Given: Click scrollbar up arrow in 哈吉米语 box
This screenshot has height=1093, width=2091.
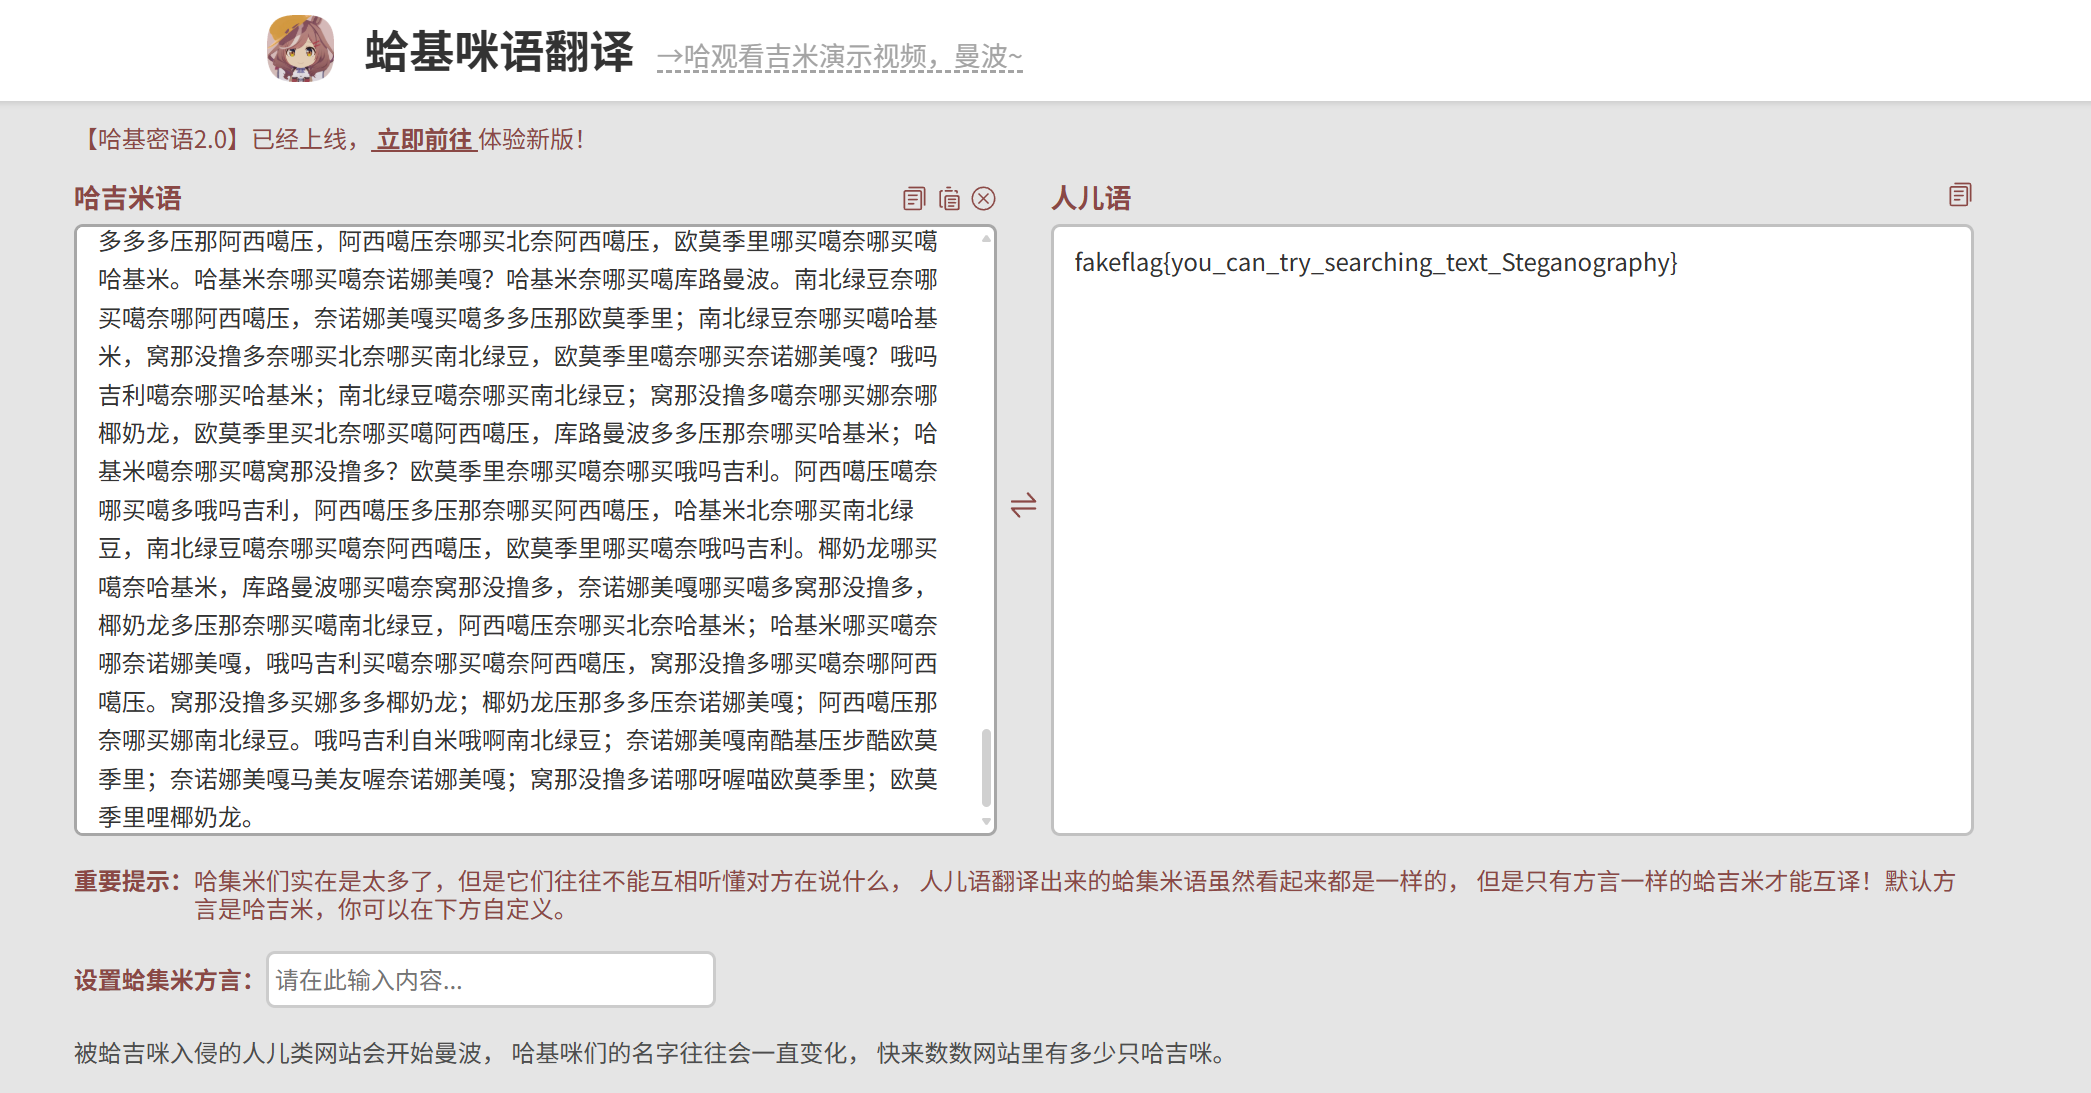Looking at the screenshot, I should click(986, 238).
